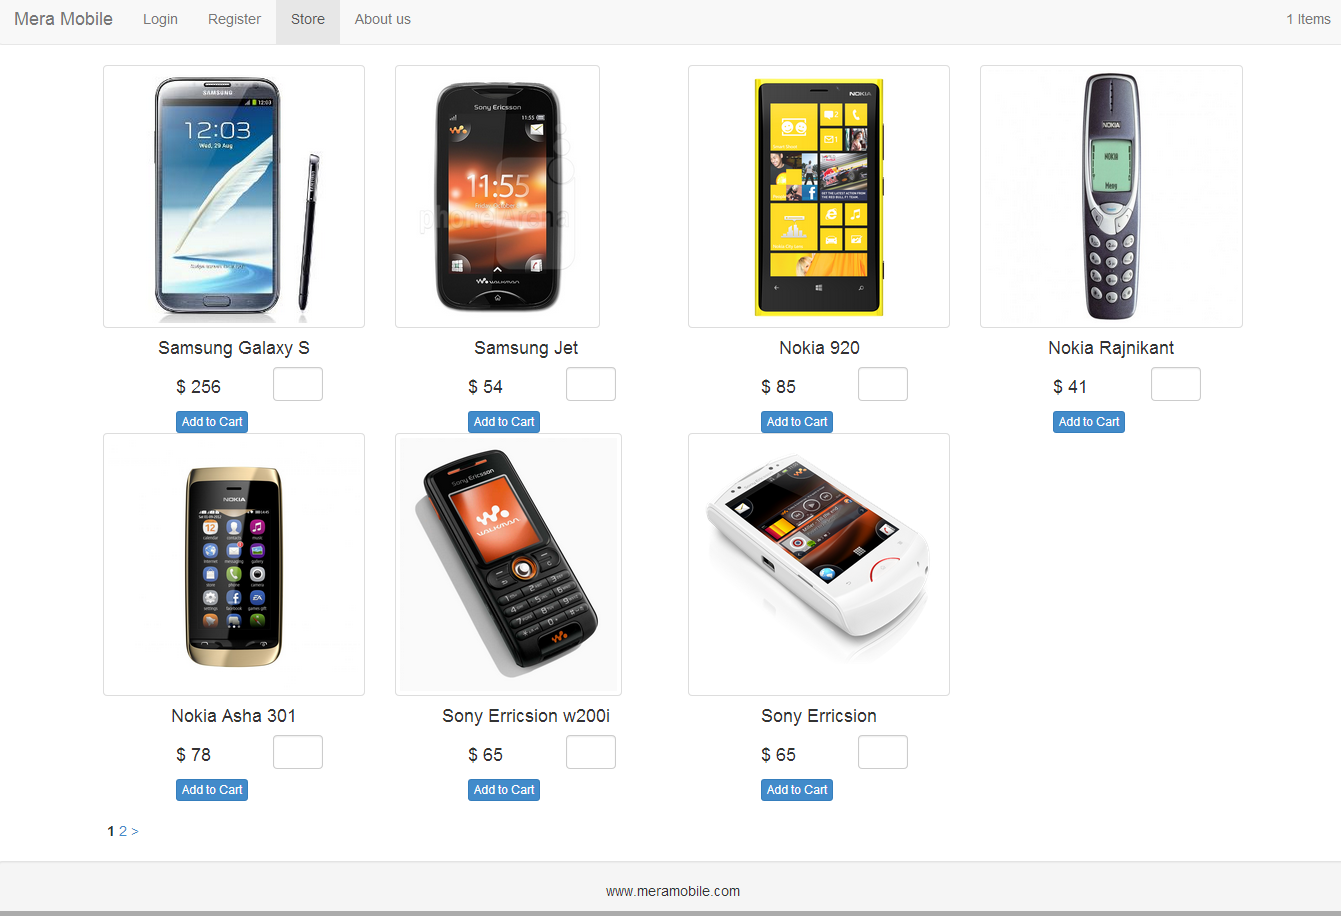
Task: Add Nokia Rajnikant to cart
Action: point(1089,422)
